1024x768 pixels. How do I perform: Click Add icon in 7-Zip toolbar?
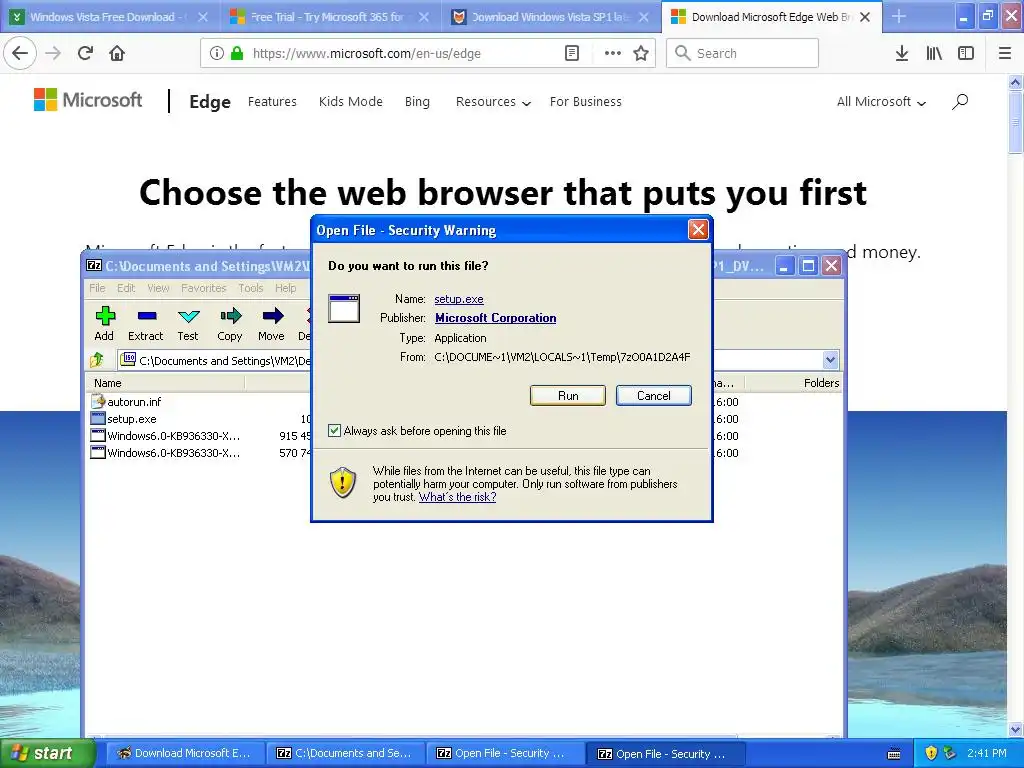(104, 324)
